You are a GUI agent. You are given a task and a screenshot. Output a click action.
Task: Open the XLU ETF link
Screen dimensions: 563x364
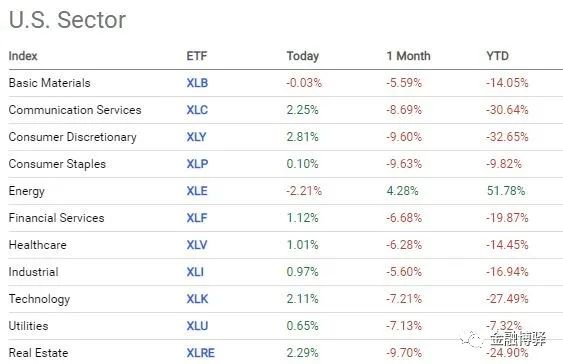click(197, 326)
